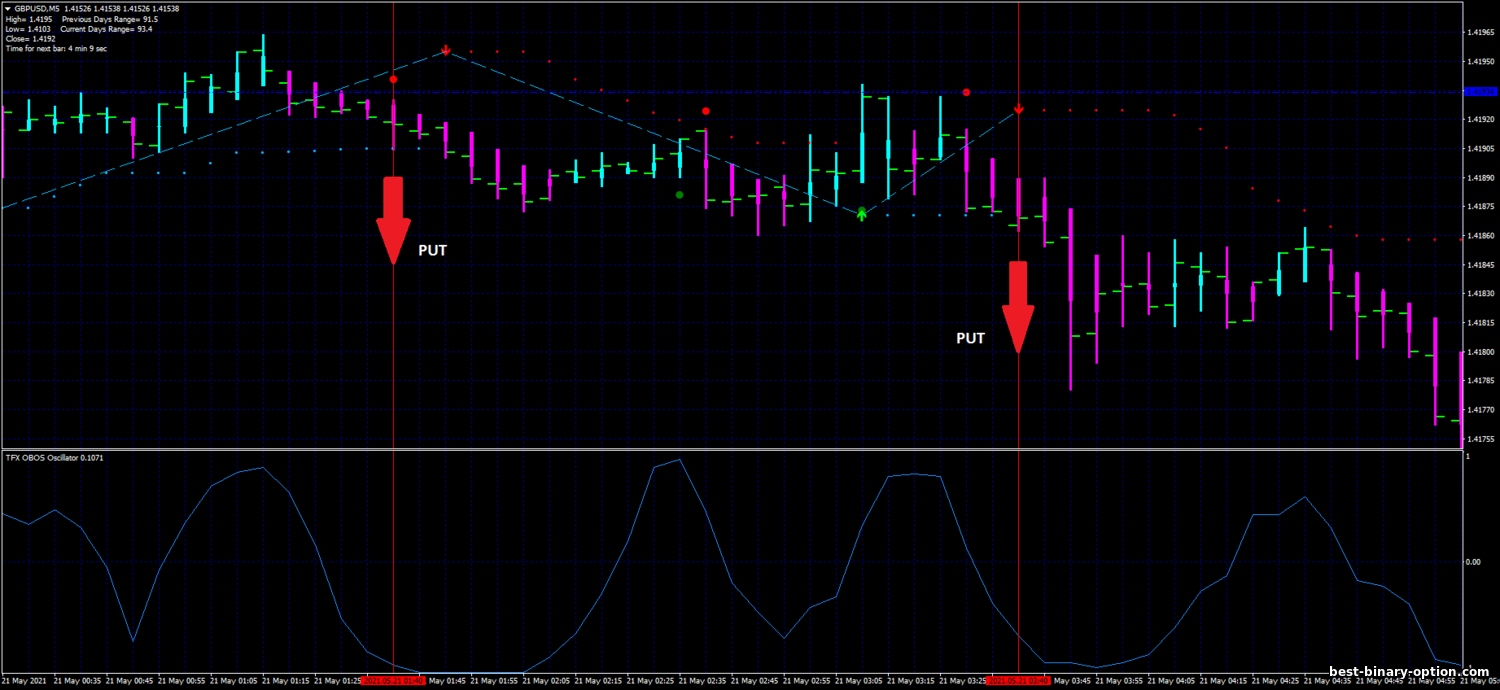Click the blue-highlighted current price label

tap(1480, 92)
